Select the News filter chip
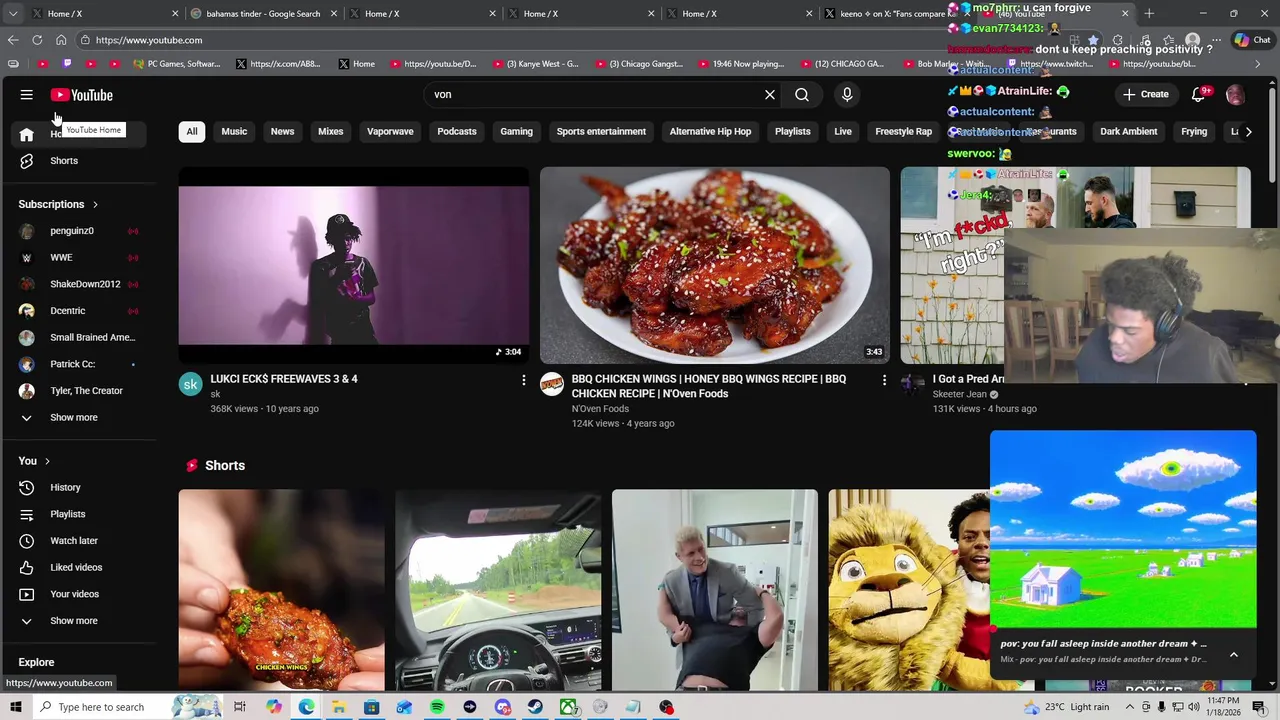This screenshot has height=720, width=1280. point(282,131)
